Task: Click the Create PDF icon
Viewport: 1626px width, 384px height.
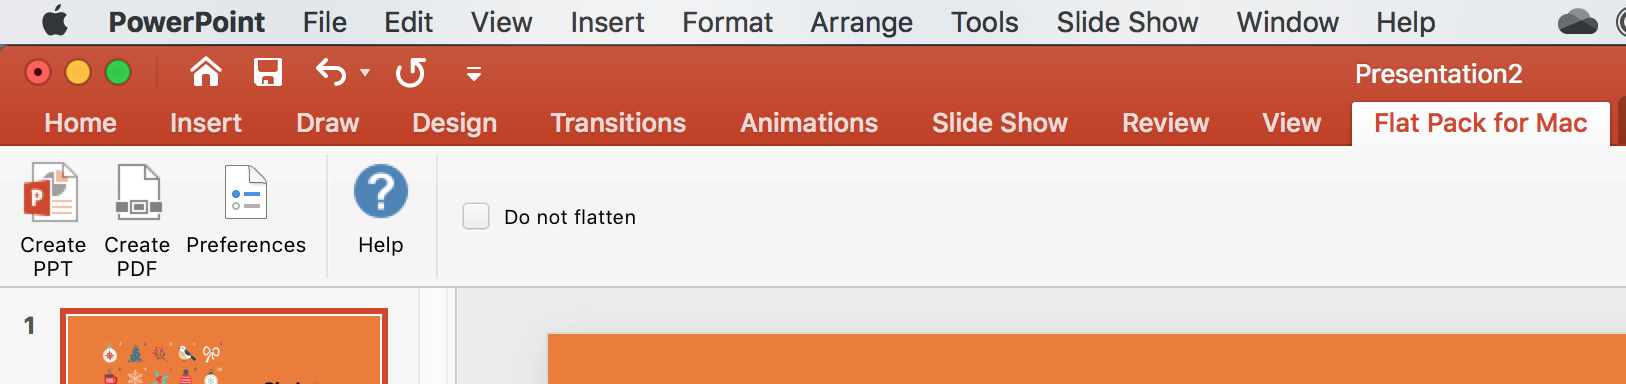Action: pyautogui.click(x=138, y=192)
